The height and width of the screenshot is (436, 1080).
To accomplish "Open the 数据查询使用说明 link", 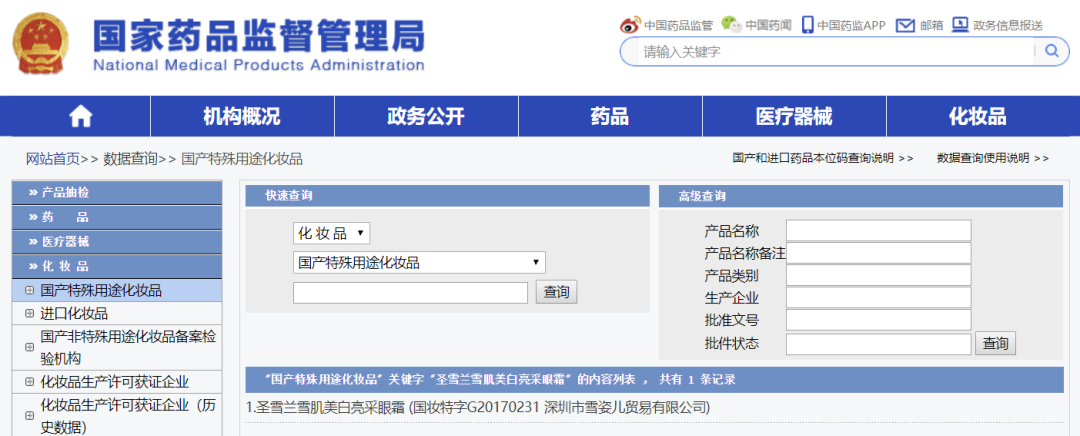I will click(993, 158).
